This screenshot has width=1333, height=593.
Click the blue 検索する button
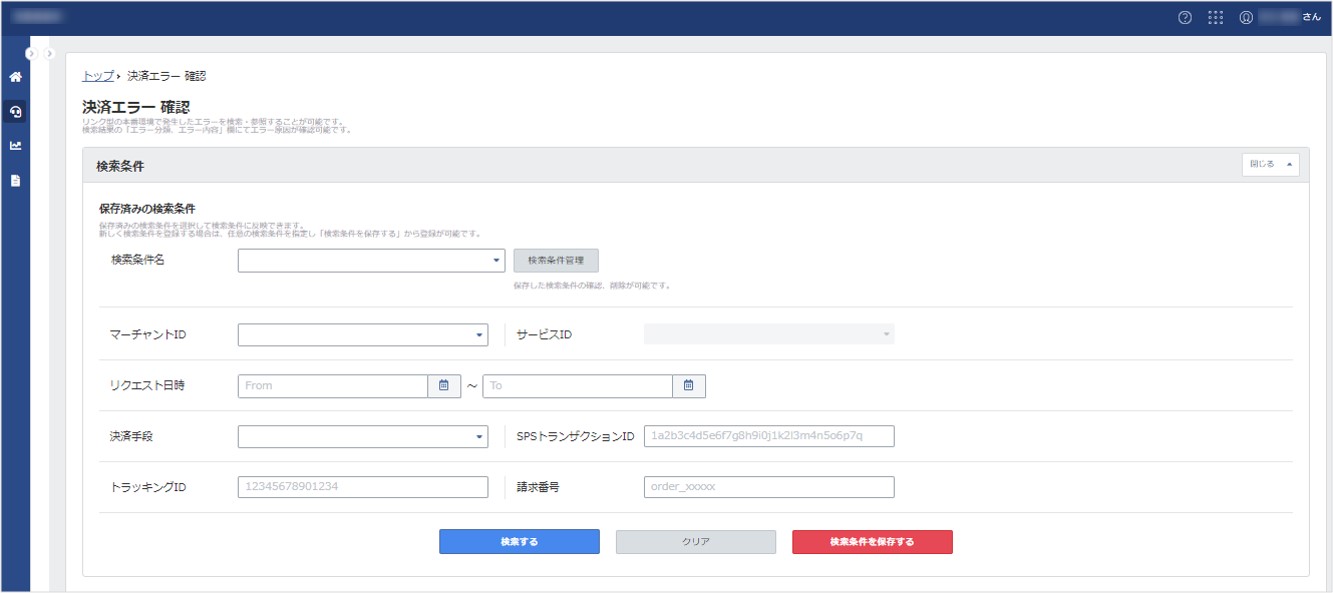pos(519,542)
